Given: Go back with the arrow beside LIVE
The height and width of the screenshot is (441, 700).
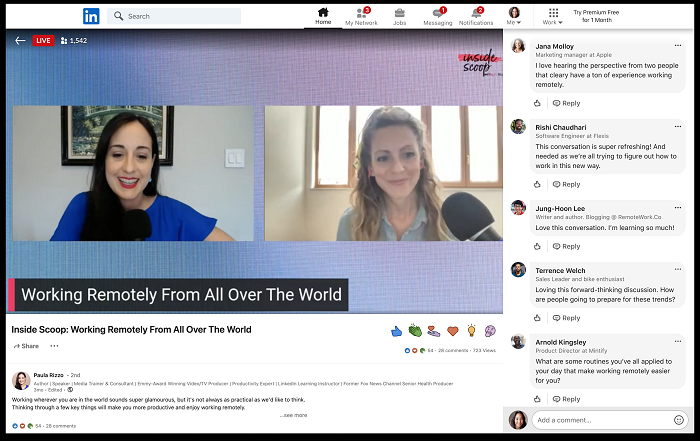Looking at the screenshot, I should 20,41.
